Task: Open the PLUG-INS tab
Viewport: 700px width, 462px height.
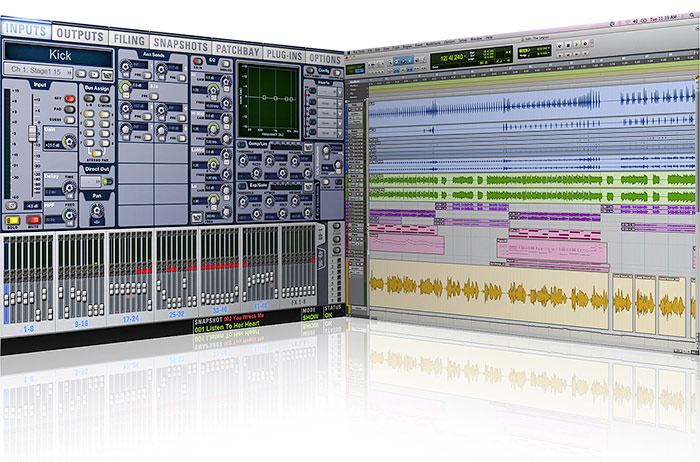Action: pyautogui.click(x=284, y=55)
